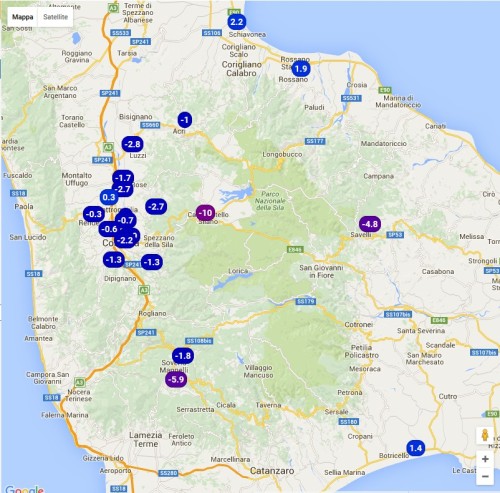Viewport: 500px width, 493px height.
Task: Click the purple -10 marker
Action: click(205, 213)
